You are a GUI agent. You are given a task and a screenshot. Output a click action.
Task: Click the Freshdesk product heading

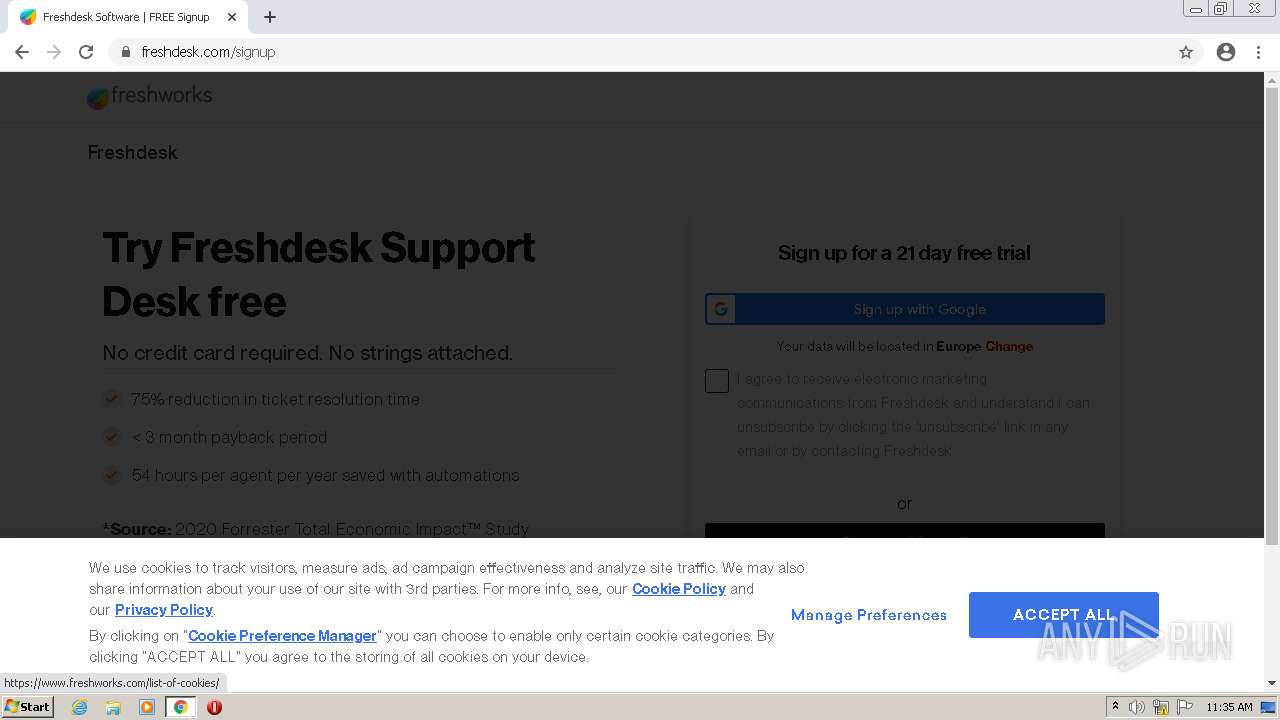click(x=132, y=152)
